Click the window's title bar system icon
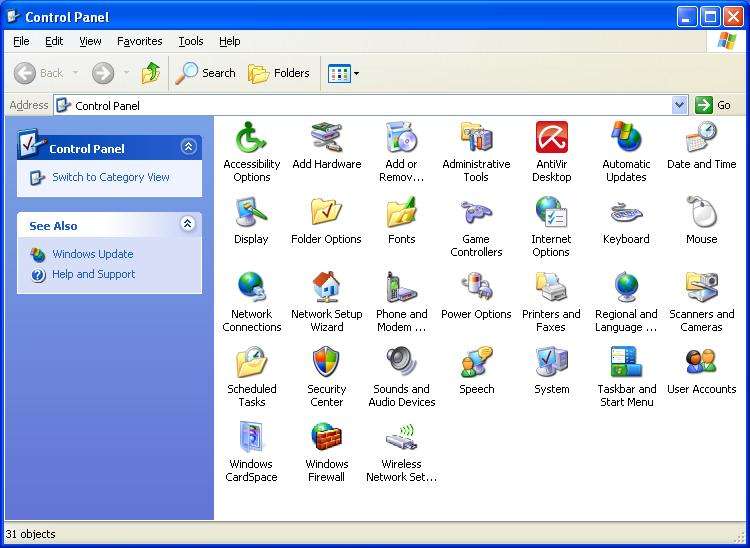750x548 pixels. tap(13, 17)
